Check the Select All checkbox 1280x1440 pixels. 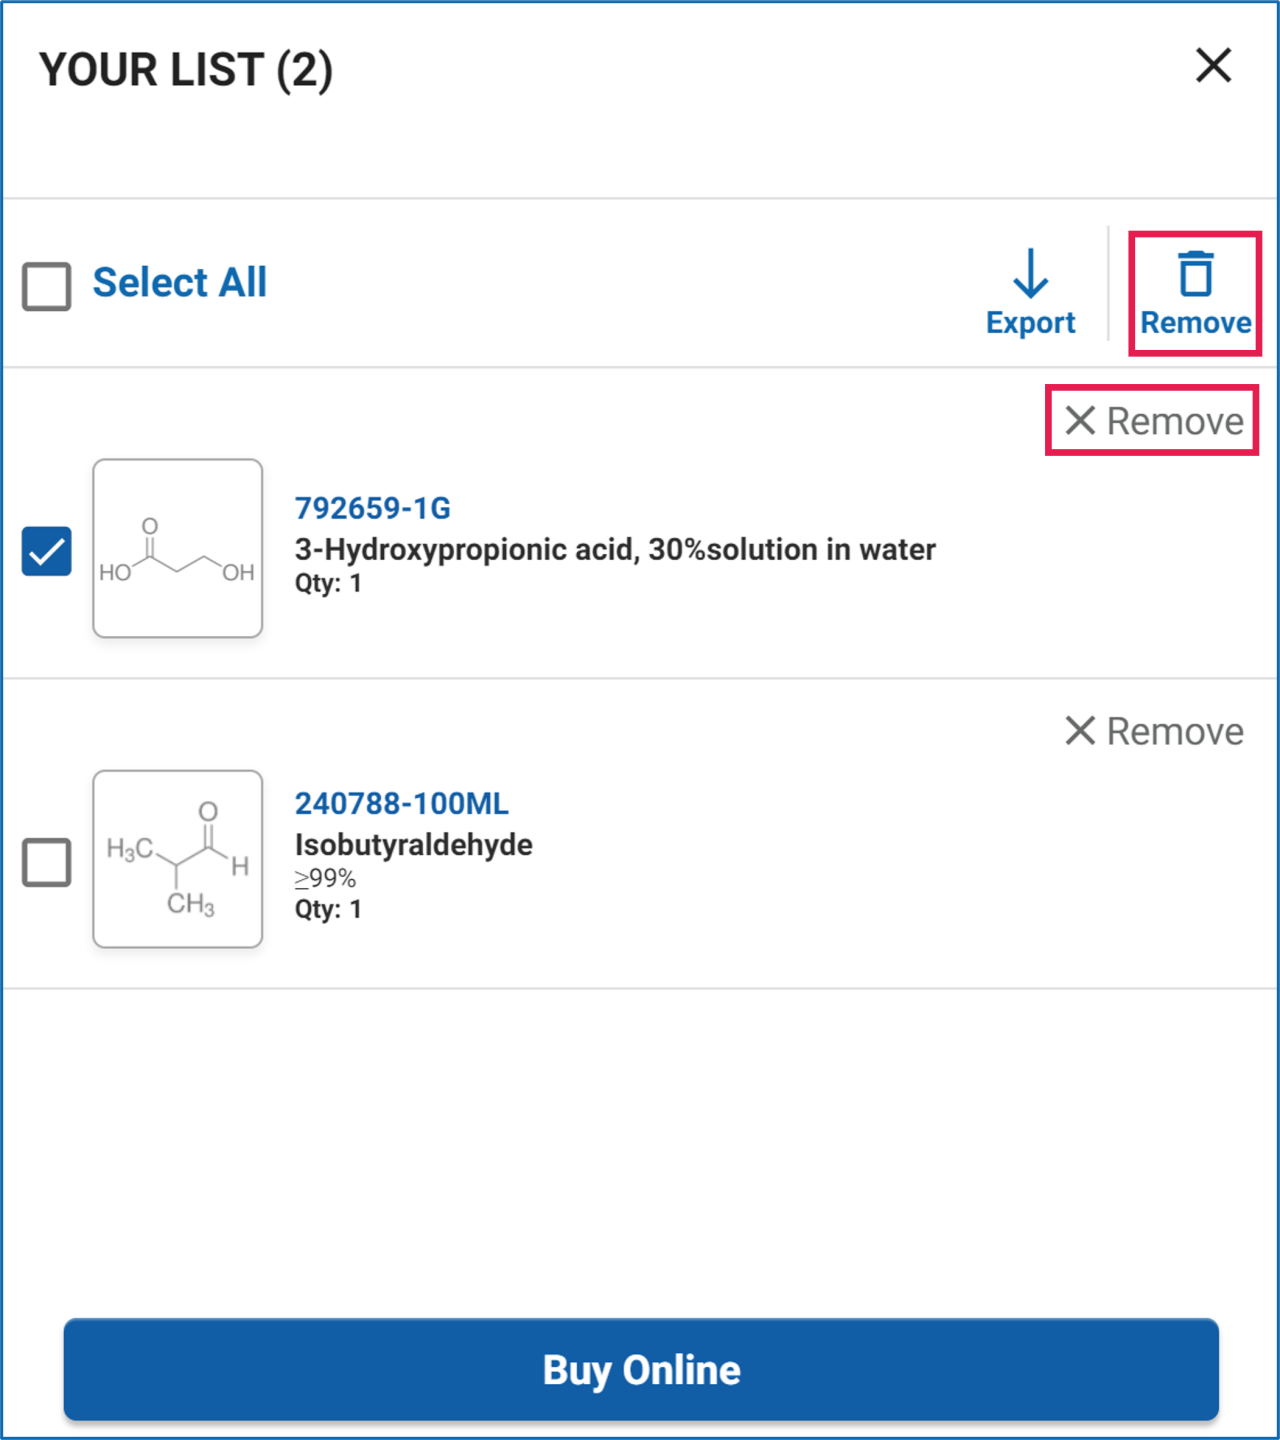point(47,286)
